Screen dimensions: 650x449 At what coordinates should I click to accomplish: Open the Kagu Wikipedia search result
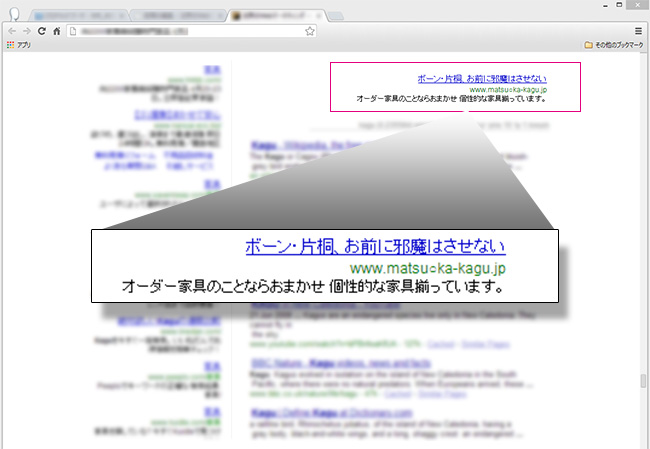pos(307,145)
